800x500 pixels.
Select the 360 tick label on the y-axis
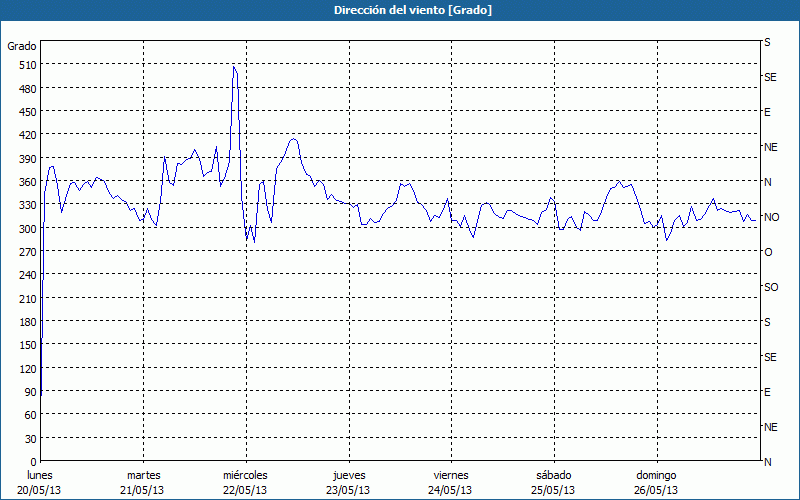(x=26, y=182)
